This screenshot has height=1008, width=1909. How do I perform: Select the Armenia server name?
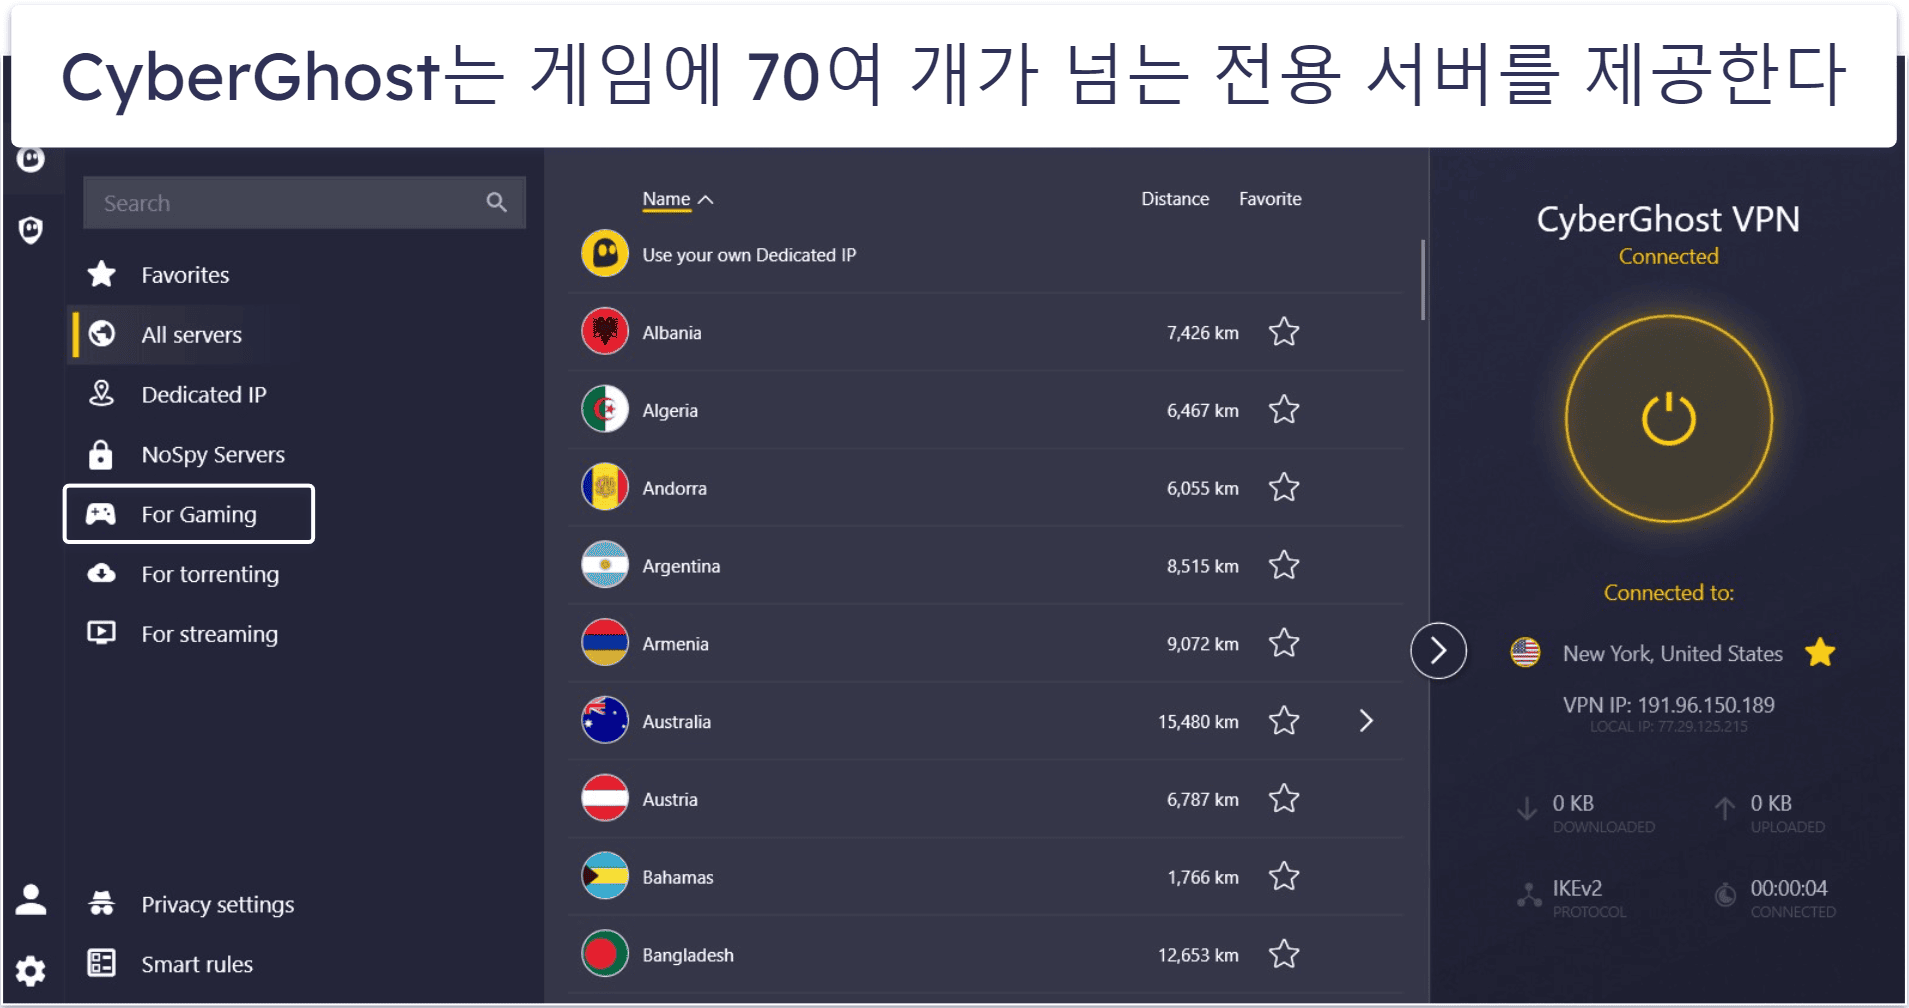point(675,644)
